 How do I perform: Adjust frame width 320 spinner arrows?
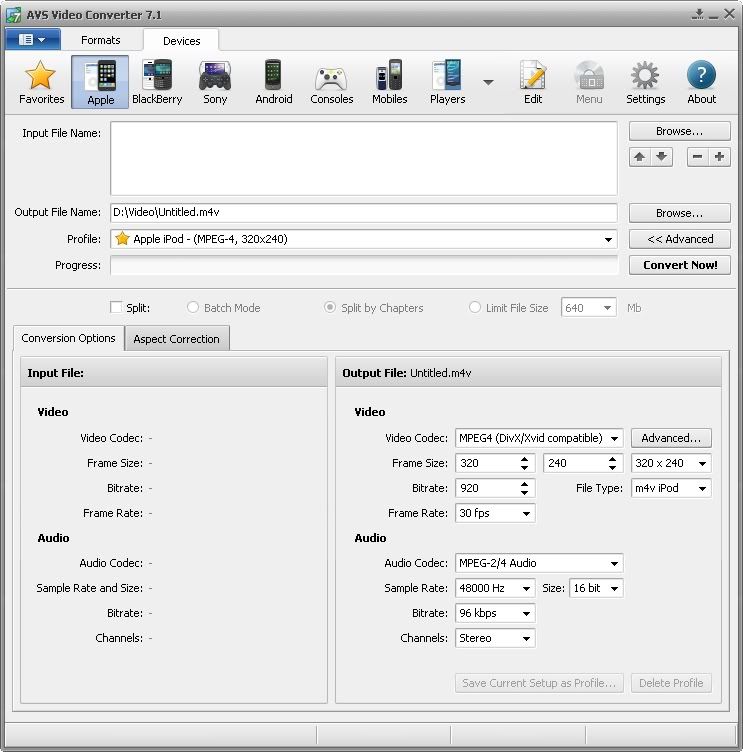click(524, 463)
